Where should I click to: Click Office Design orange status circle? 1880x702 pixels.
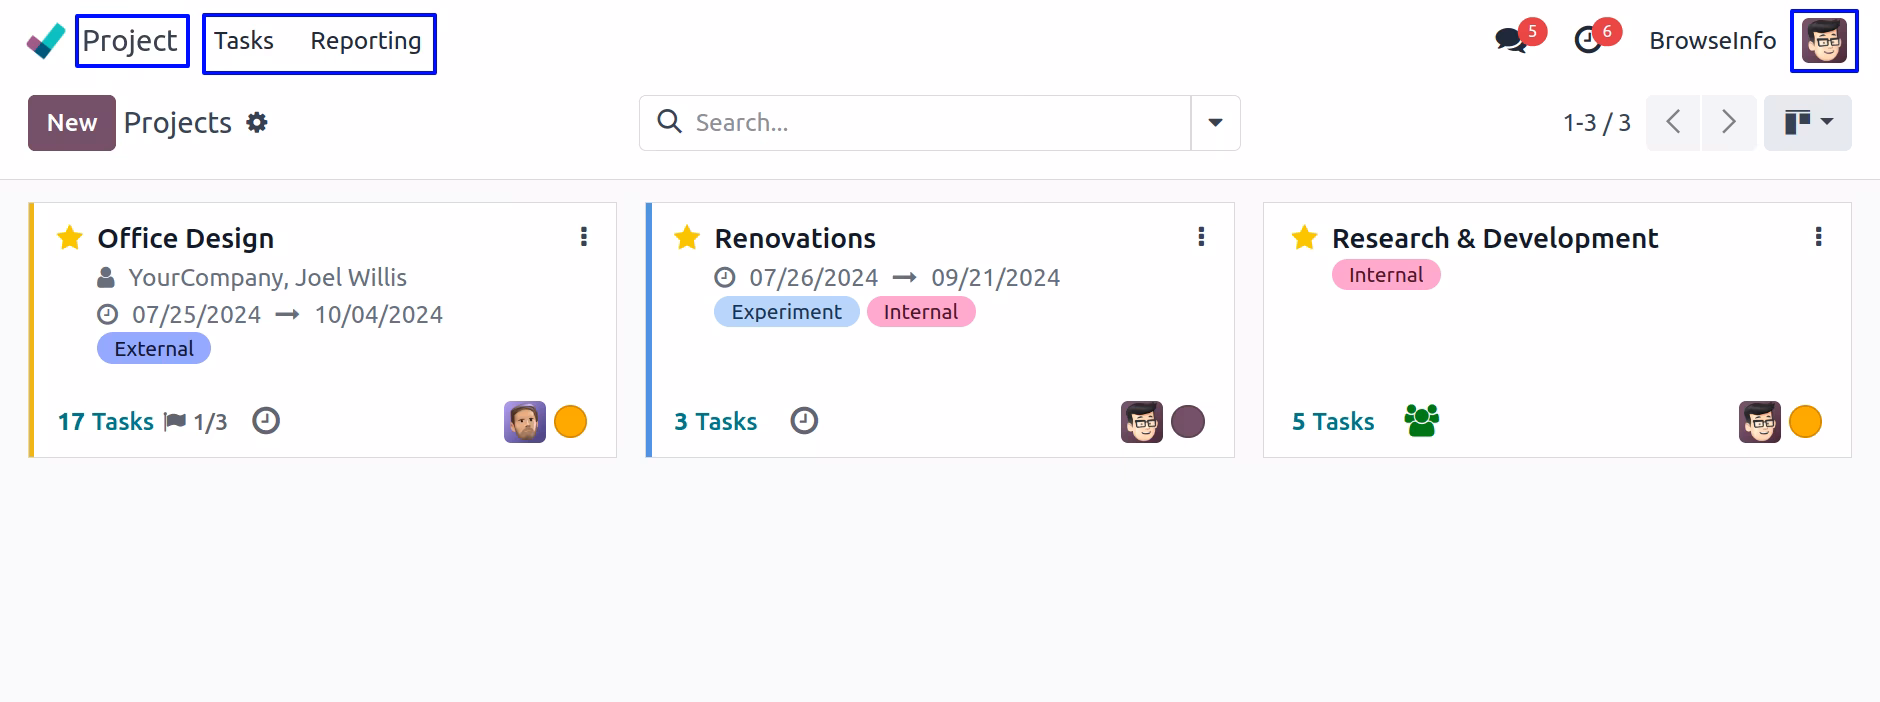tap(570, 422)
